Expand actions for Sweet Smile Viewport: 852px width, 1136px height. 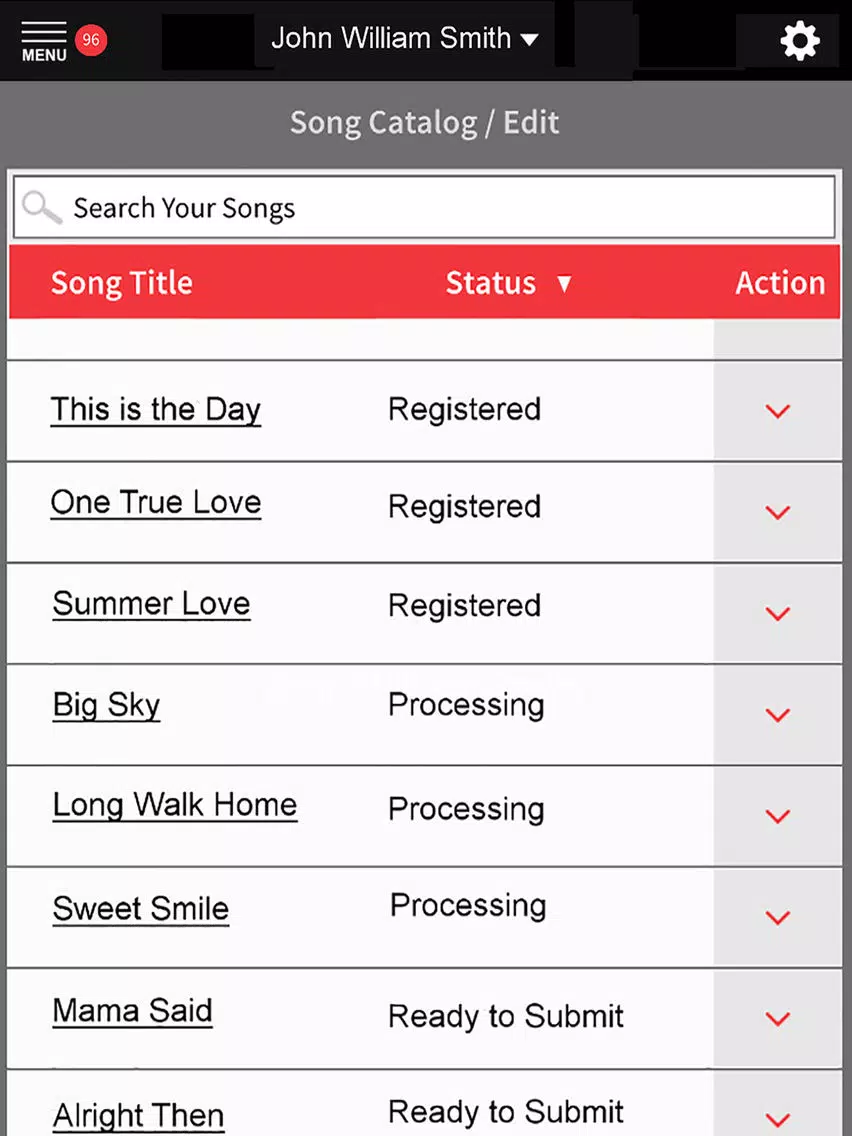click(x=777, y=918)
